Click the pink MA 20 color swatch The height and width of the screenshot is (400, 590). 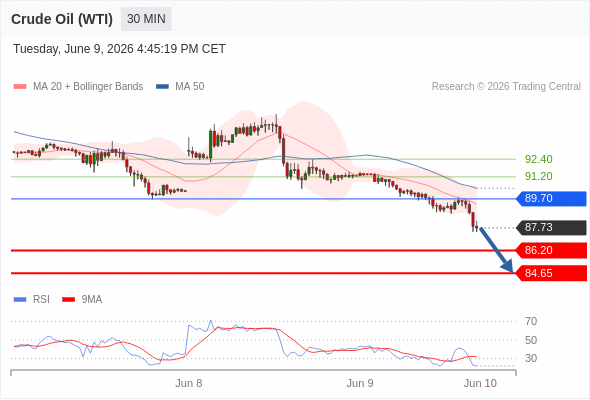20,87
